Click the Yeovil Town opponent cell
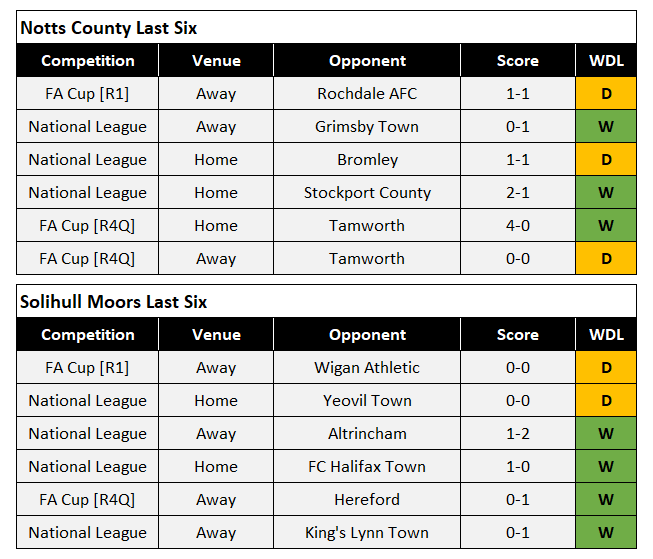The width and height of the screenshot is (653, 559). (367, 401)
